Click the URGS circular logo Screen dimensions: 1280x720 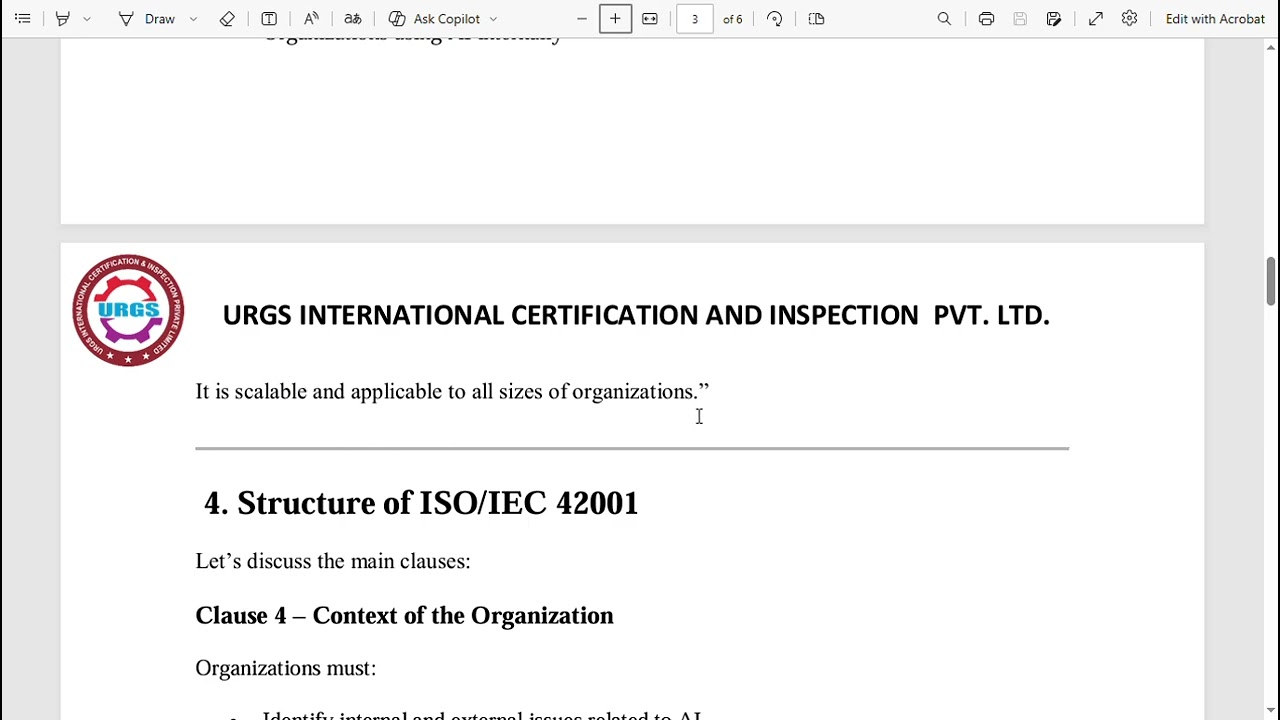coord(128,310)
